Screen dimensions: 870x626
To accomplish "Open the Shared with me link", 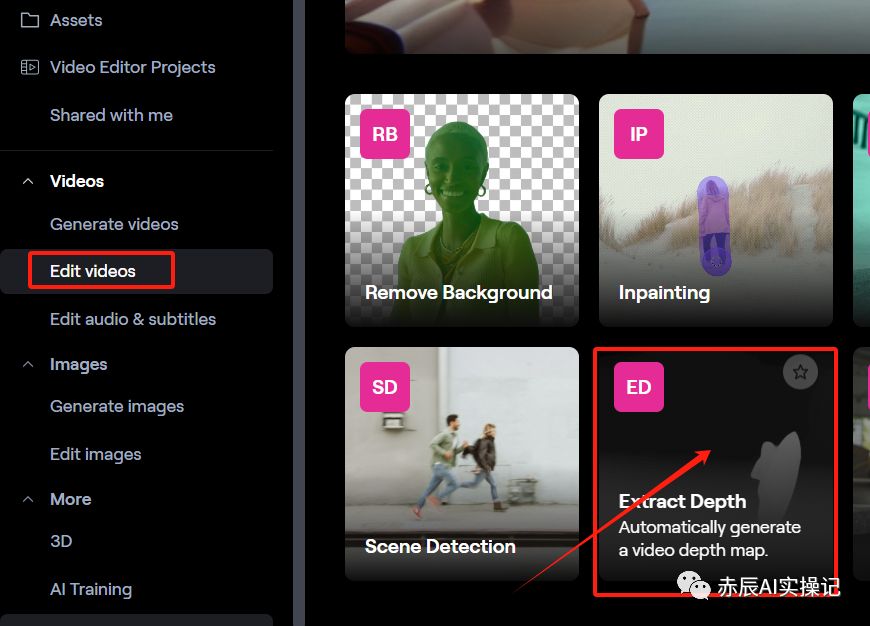I will [111, 115].
